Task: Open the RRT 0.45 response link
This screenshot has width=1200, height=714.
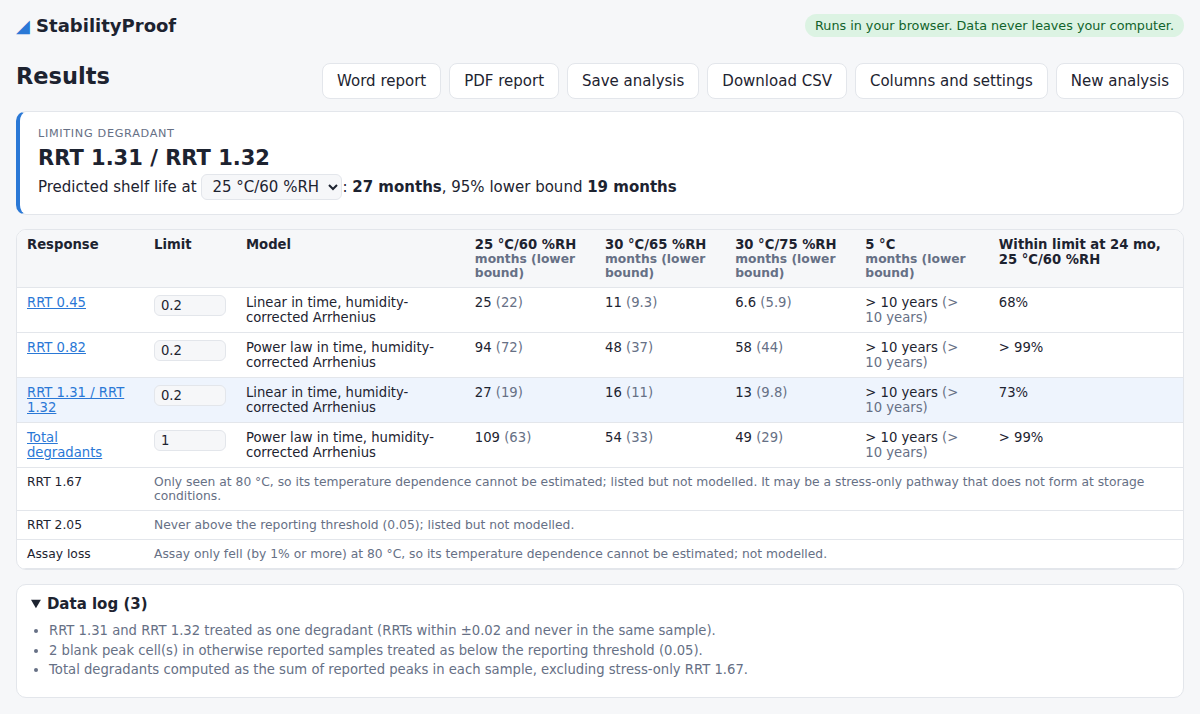Action: coord(56,302)
